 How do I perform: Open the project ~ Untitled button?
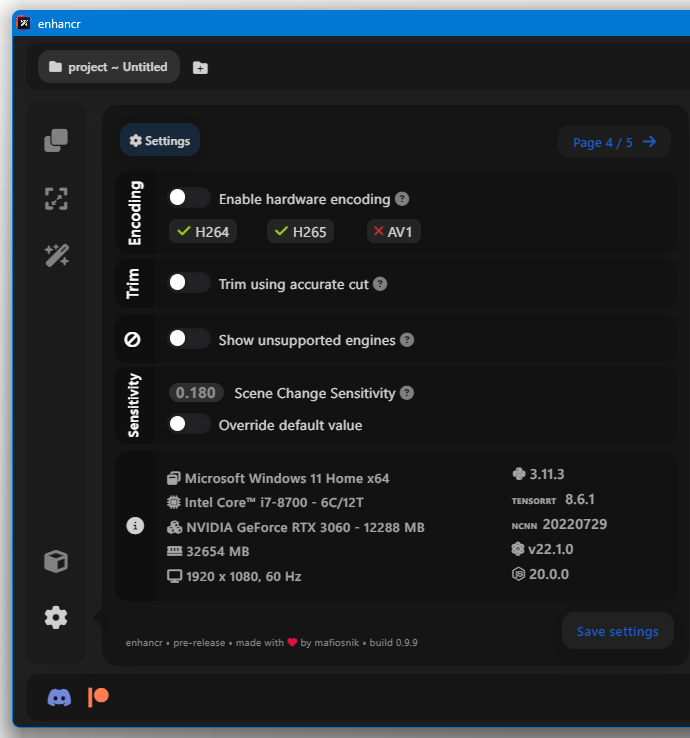click(109, 67)
